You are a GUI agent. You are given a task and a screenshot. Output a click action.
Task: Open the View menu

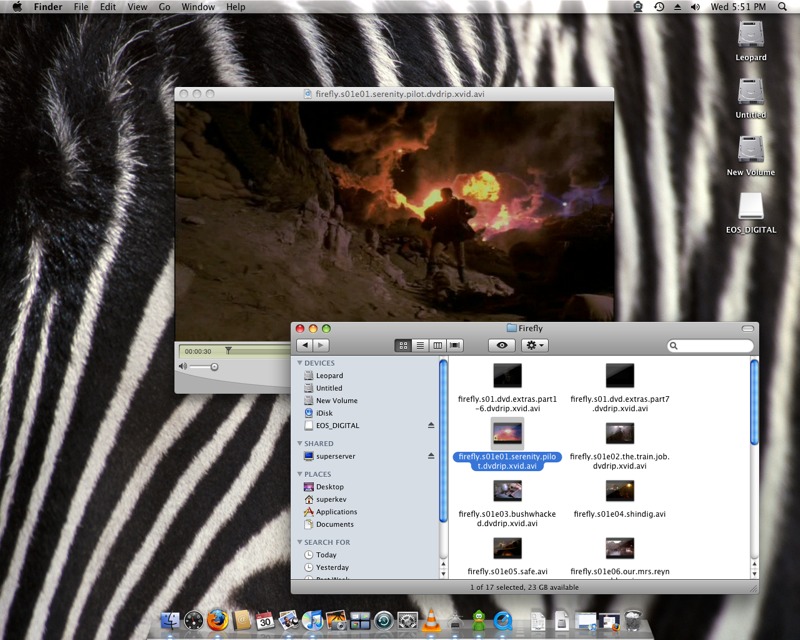click(137, 7)
